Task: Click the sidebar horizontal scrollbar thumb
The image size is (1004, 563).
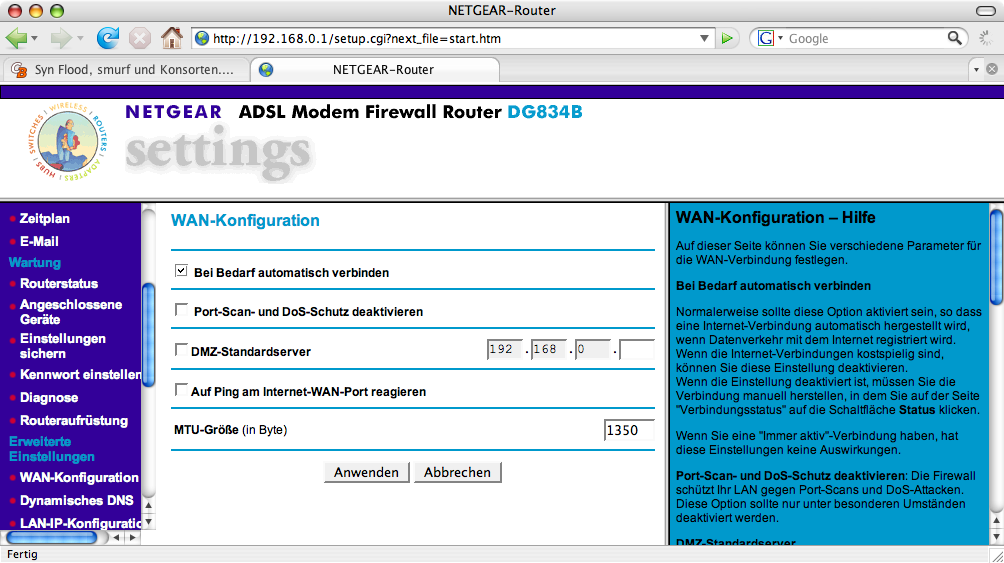Action: pyautogui.click(x=51, y=537)
